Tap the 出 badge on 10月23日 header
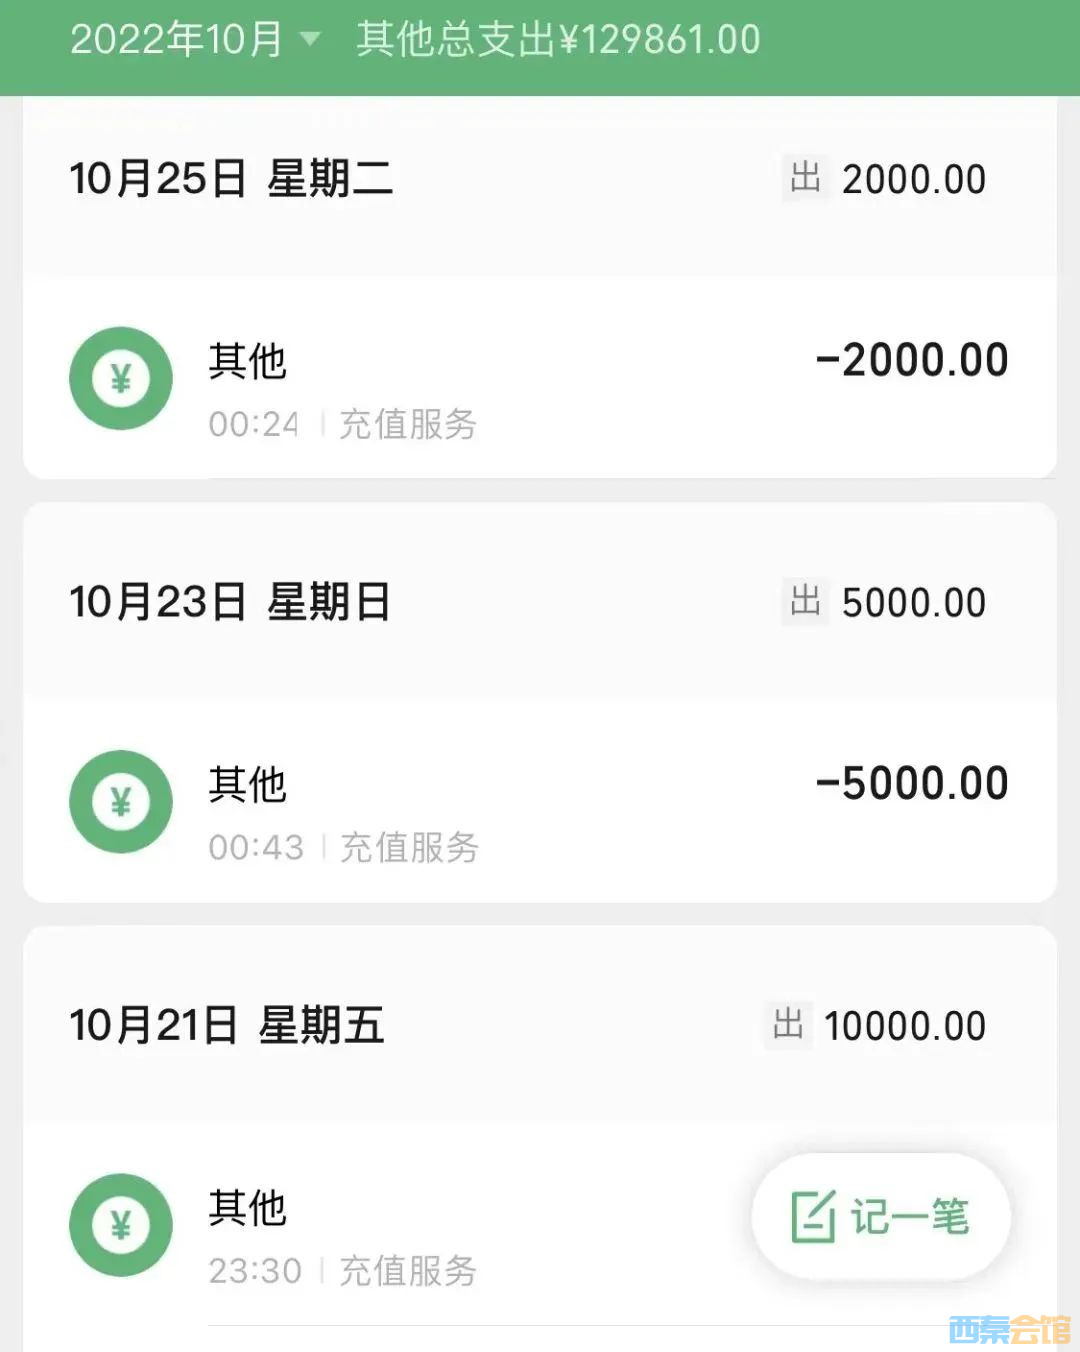This screenshot has width=1080, height=1352. (x=805, y=602)
